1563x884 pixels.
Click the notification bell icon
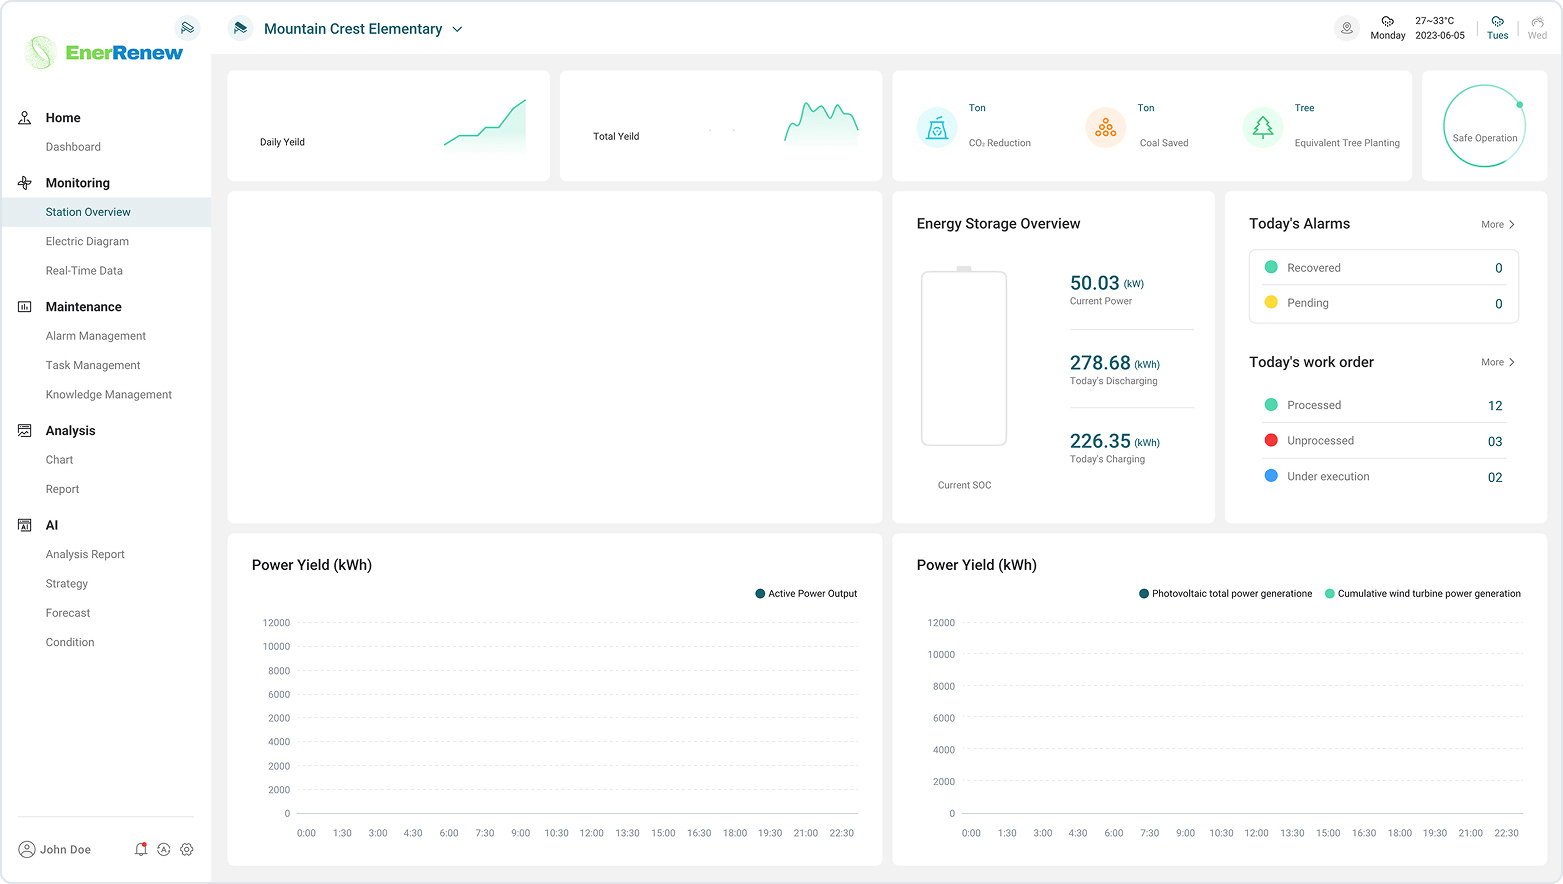[x=141, y=849]
